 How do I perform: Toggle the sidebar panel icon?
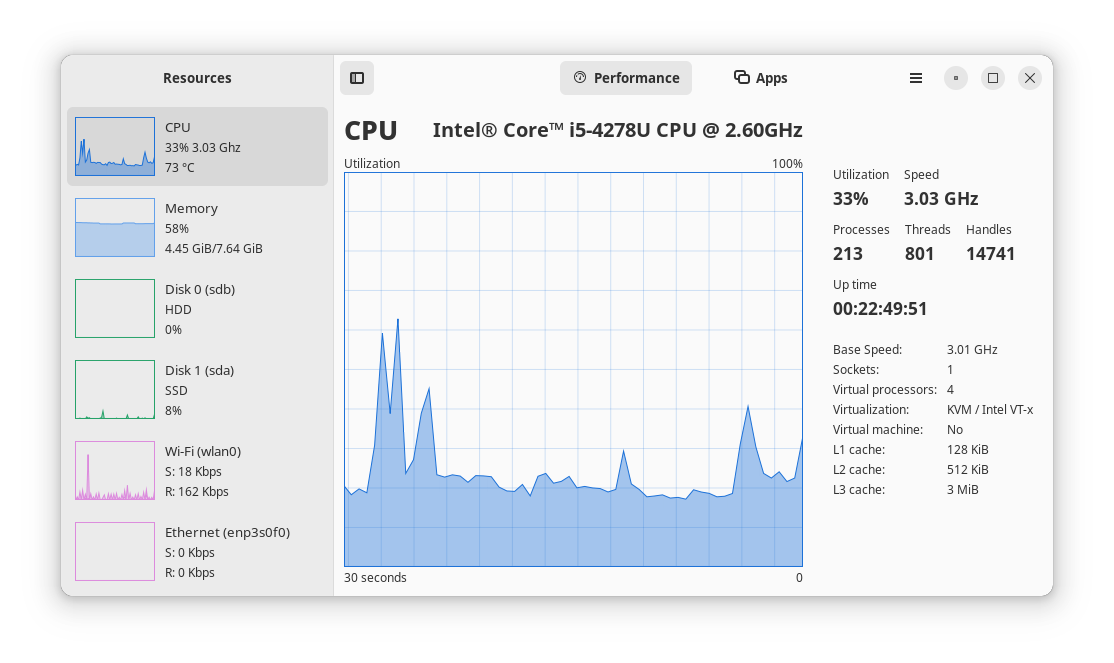coord(357,78)
